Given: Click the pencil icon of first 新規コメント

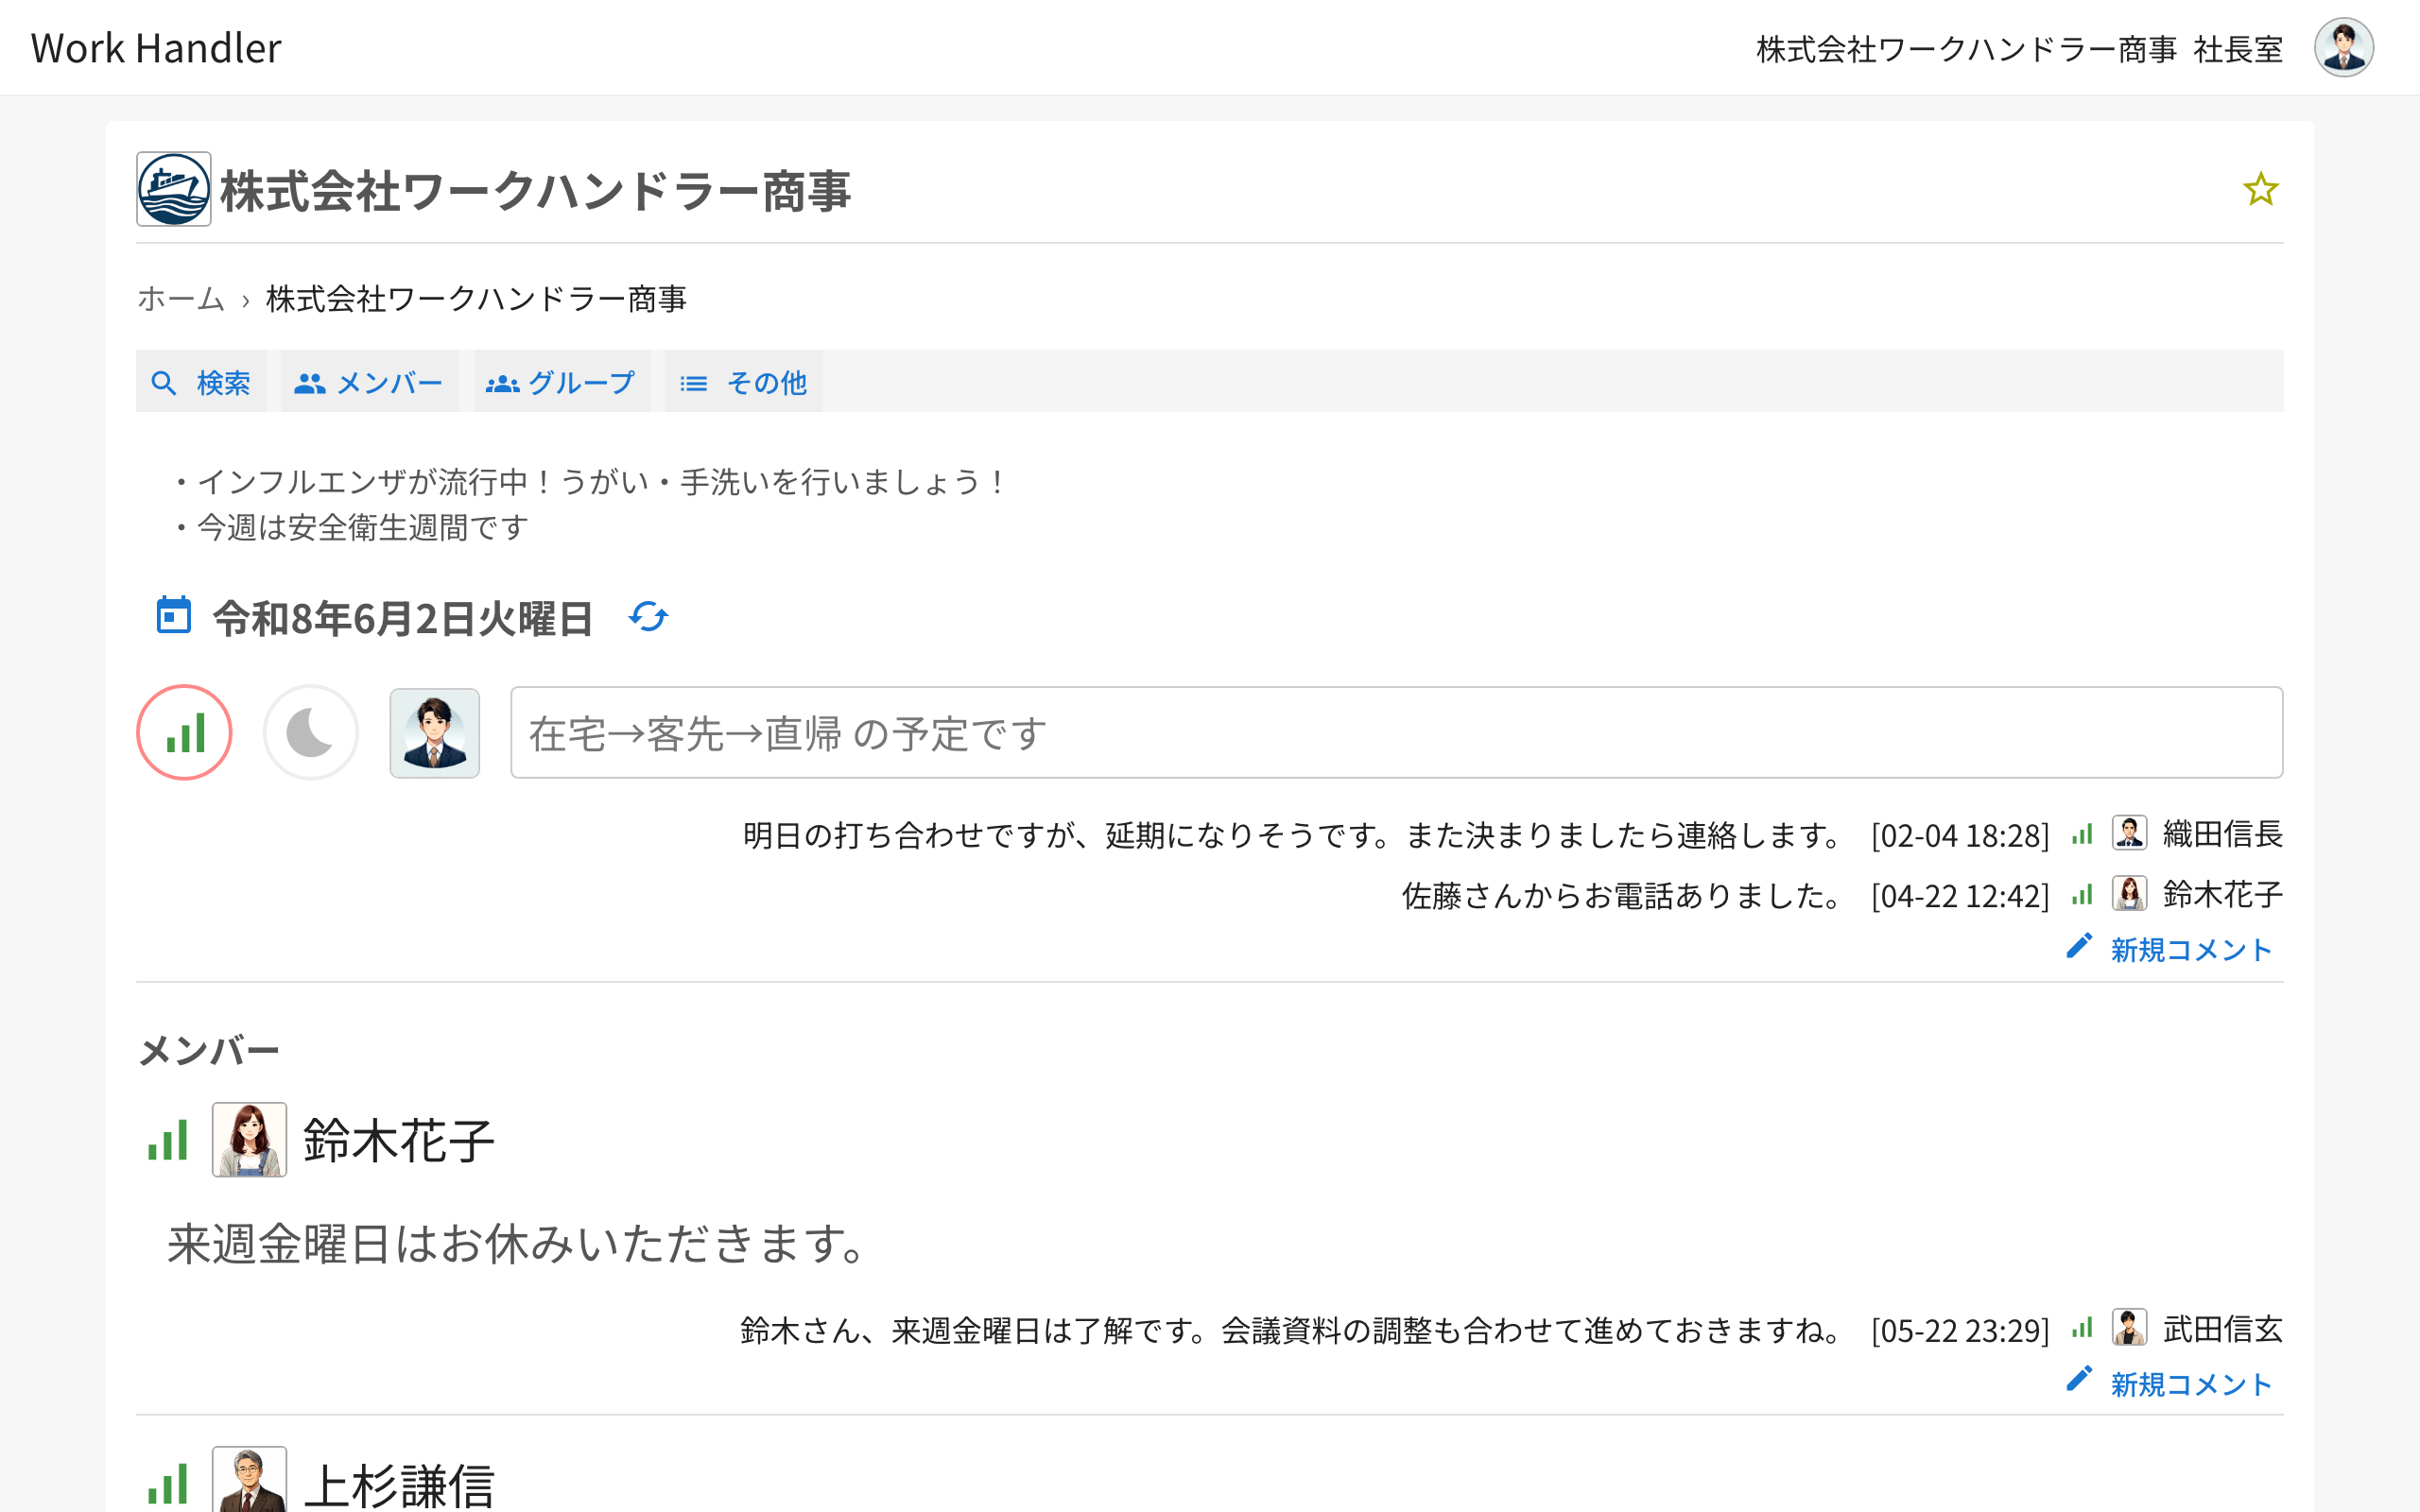Looking at the screenshot, I should pos(2079,946).
